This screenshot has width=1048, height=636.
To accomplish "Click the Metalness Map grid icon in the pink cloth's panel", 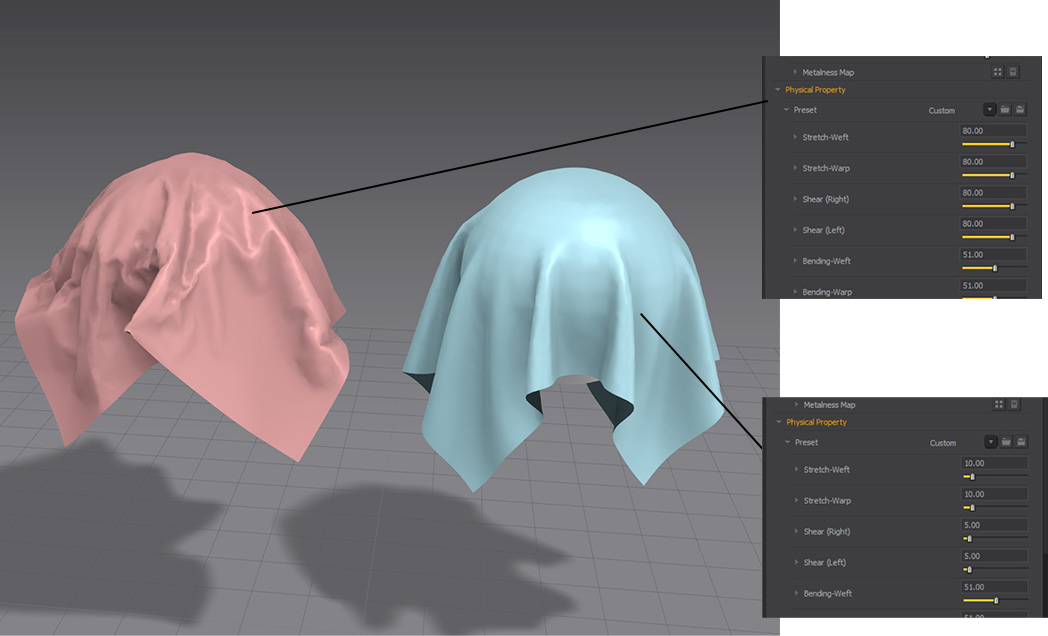I will tap(997, 72).
